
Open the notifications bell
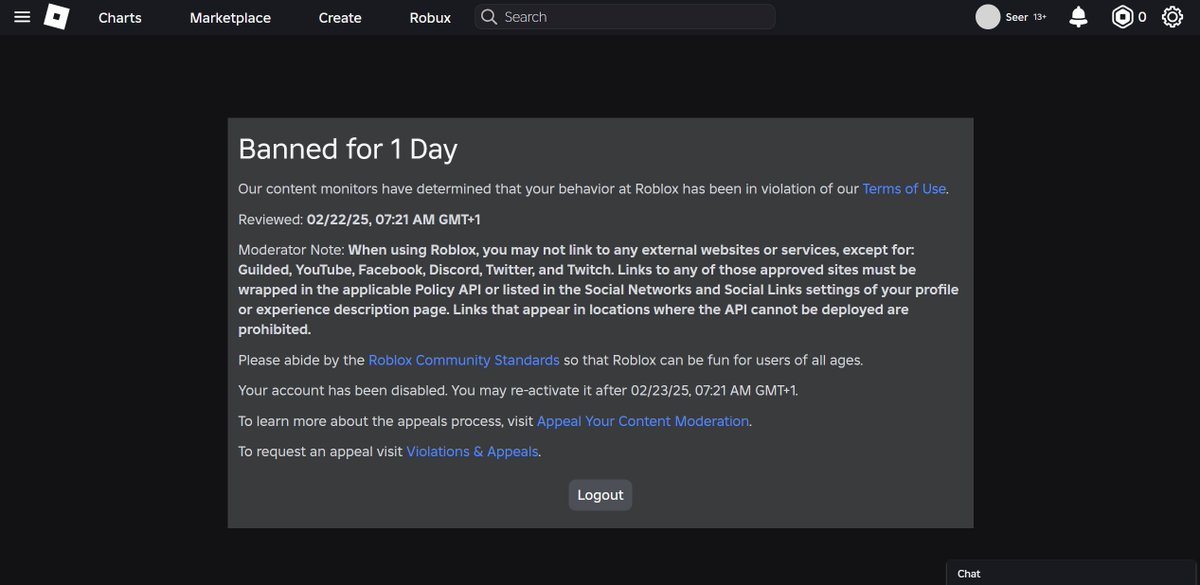(1078, 17)
